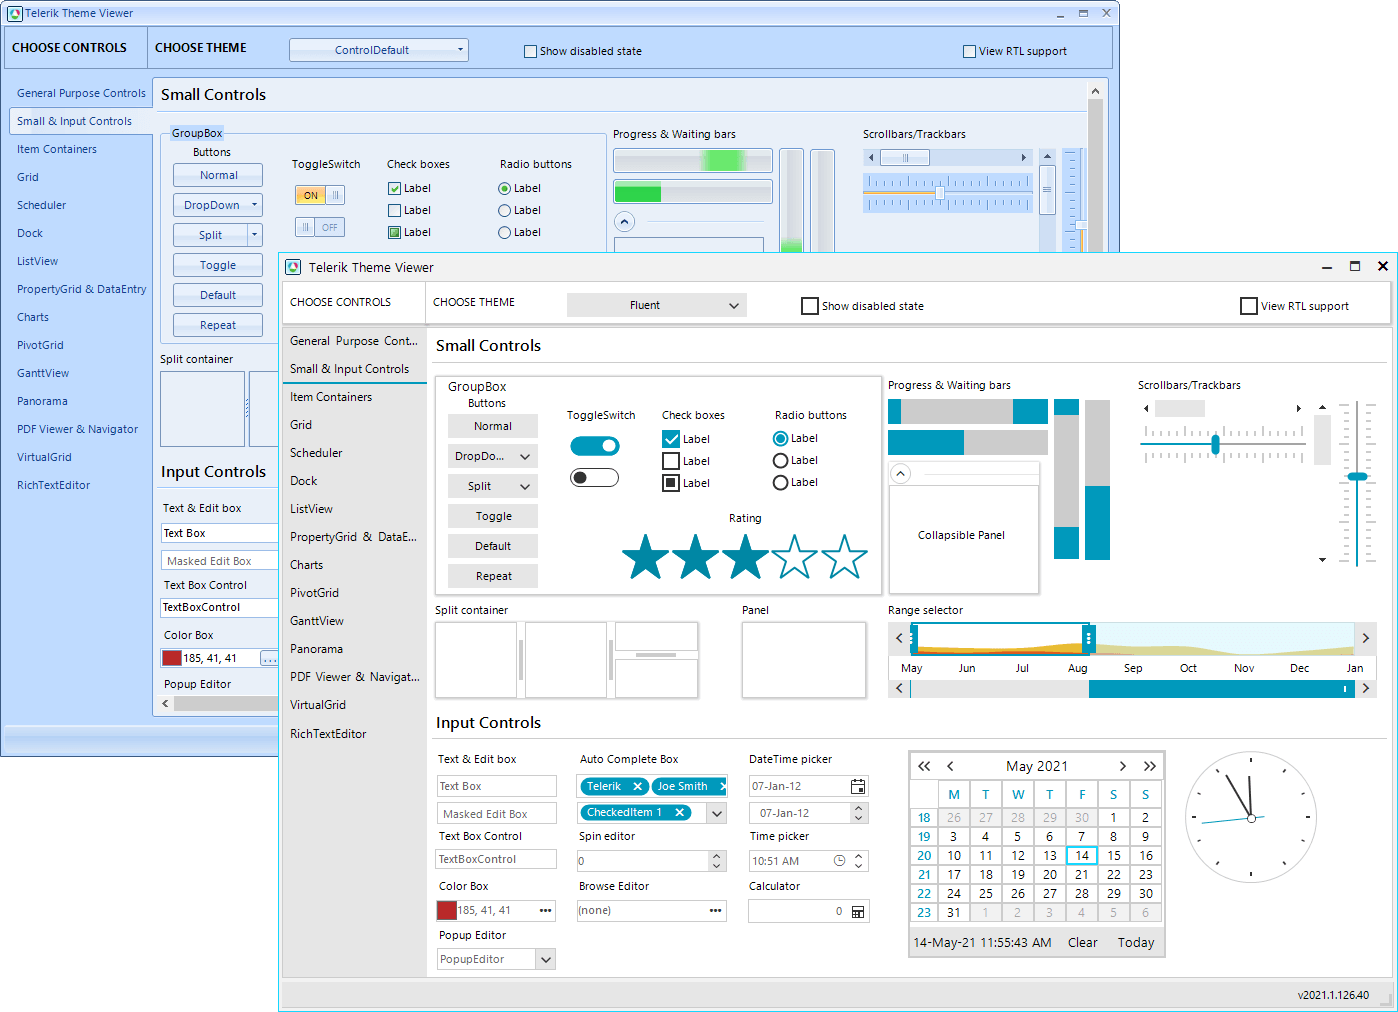Select fourth rating star

[795, 557]
